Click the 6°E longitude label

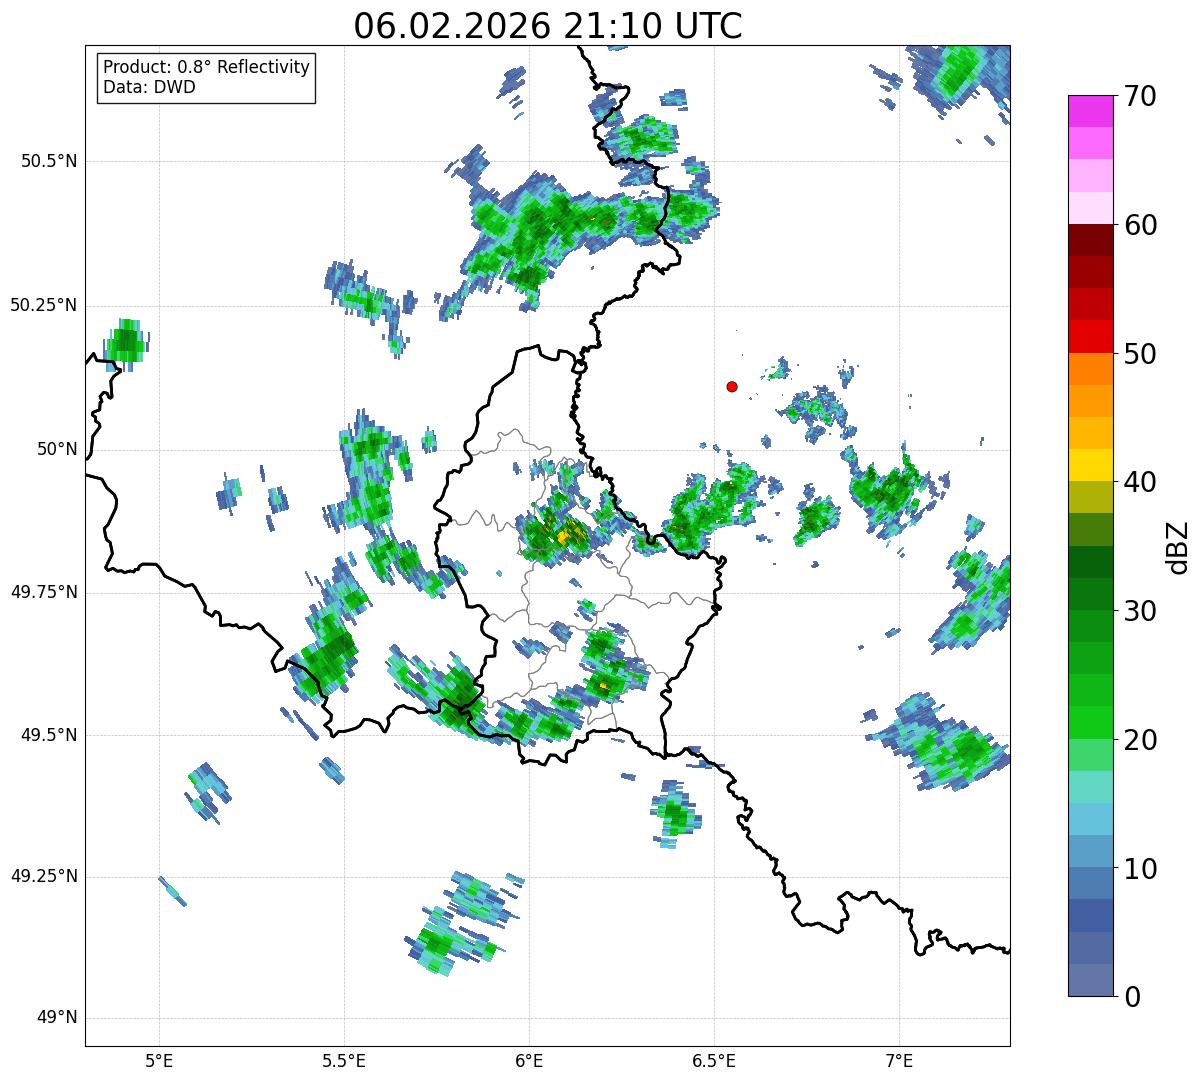coord(529,1060)
